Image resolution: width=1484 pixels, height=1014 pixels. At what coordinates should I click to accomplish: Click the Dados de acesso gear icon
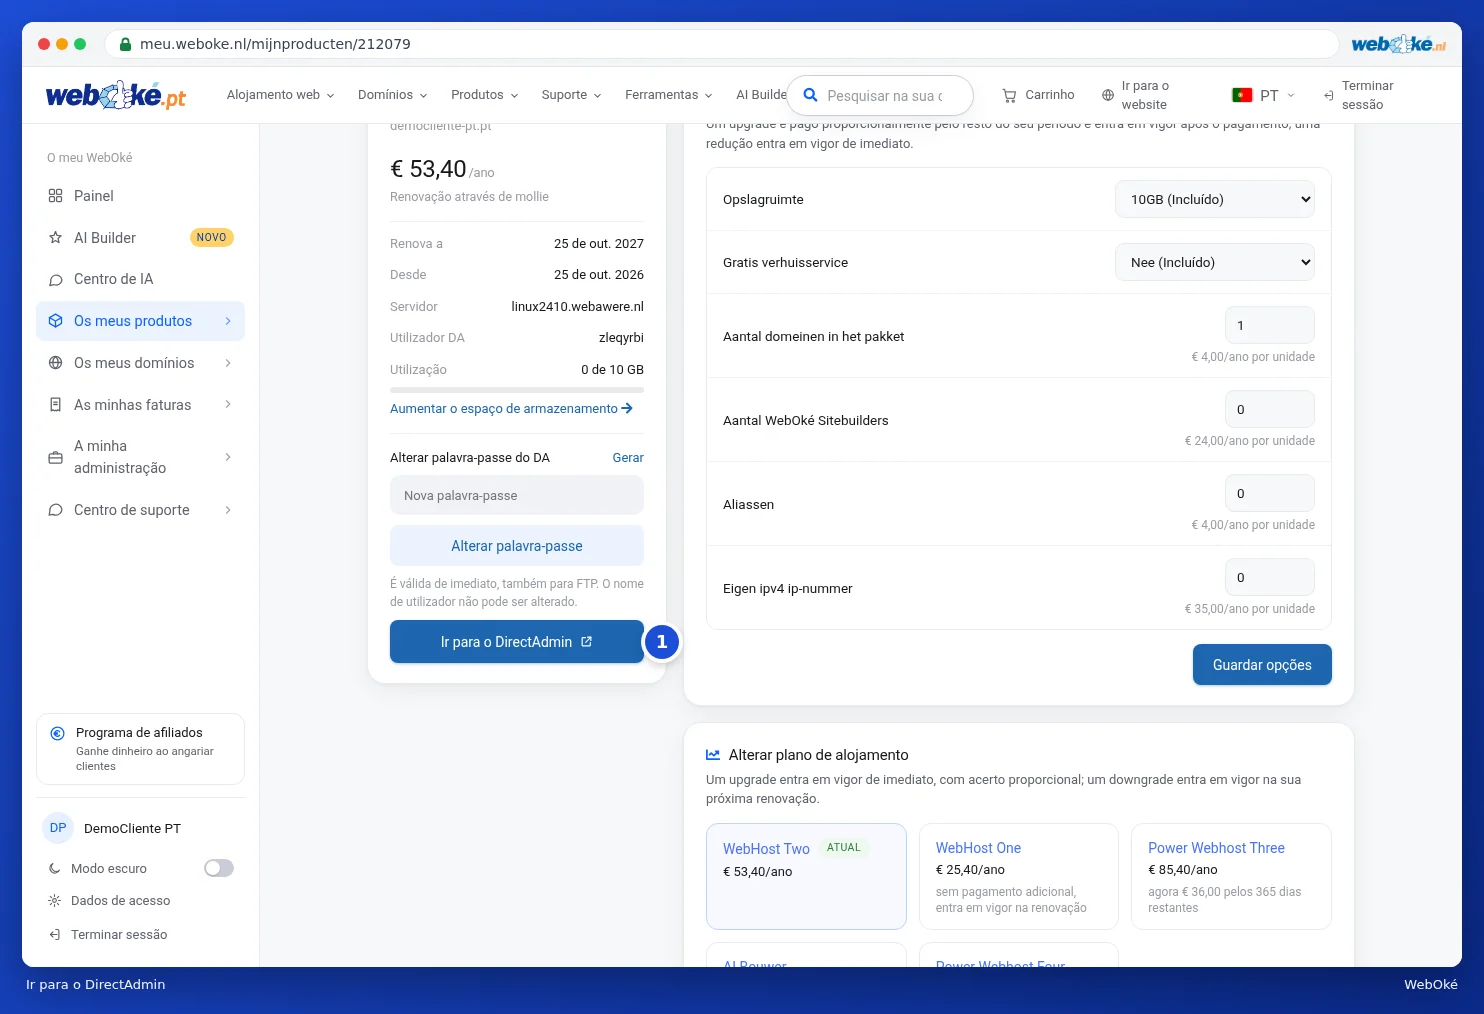[54, 900]
